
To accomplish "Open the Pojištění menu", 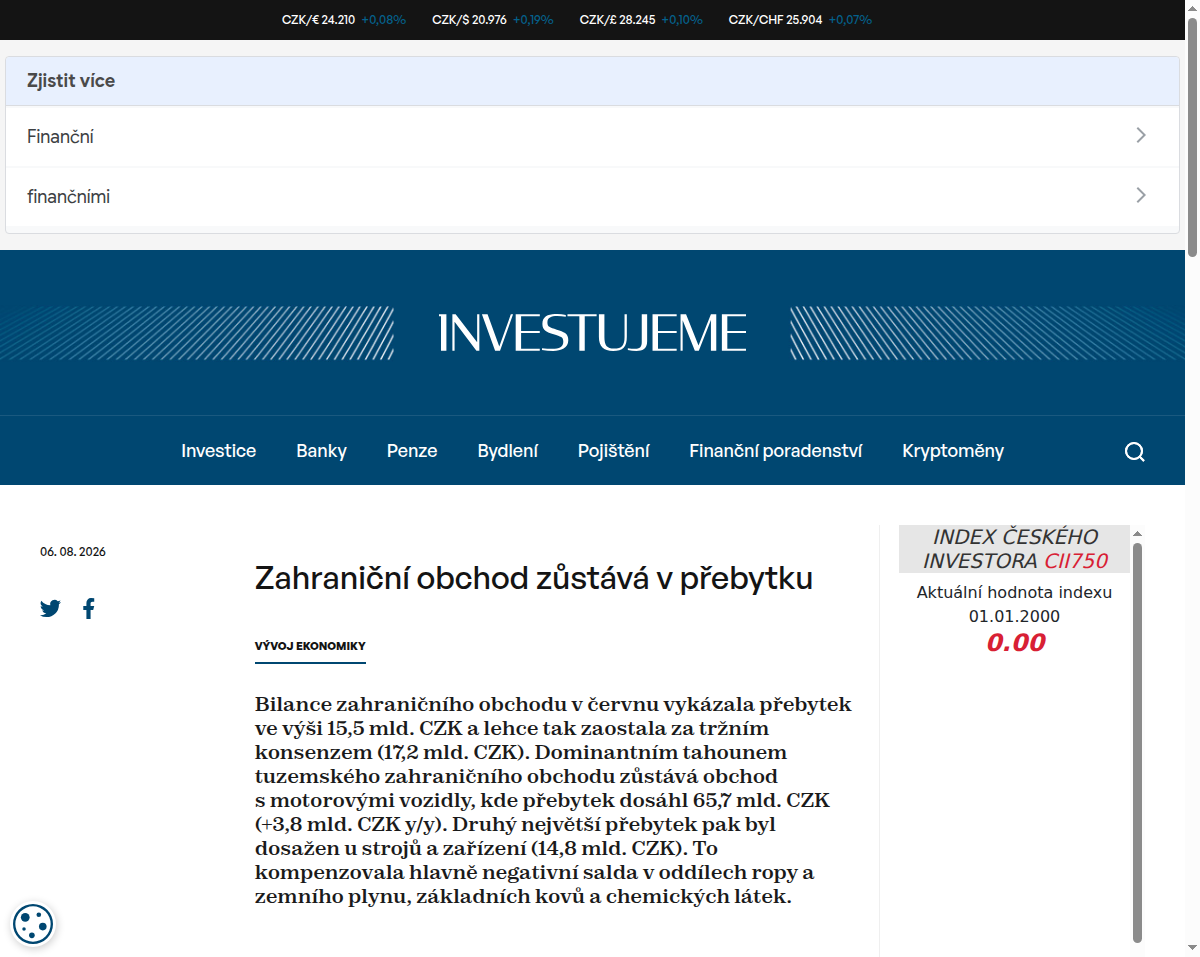I will 613,451.
